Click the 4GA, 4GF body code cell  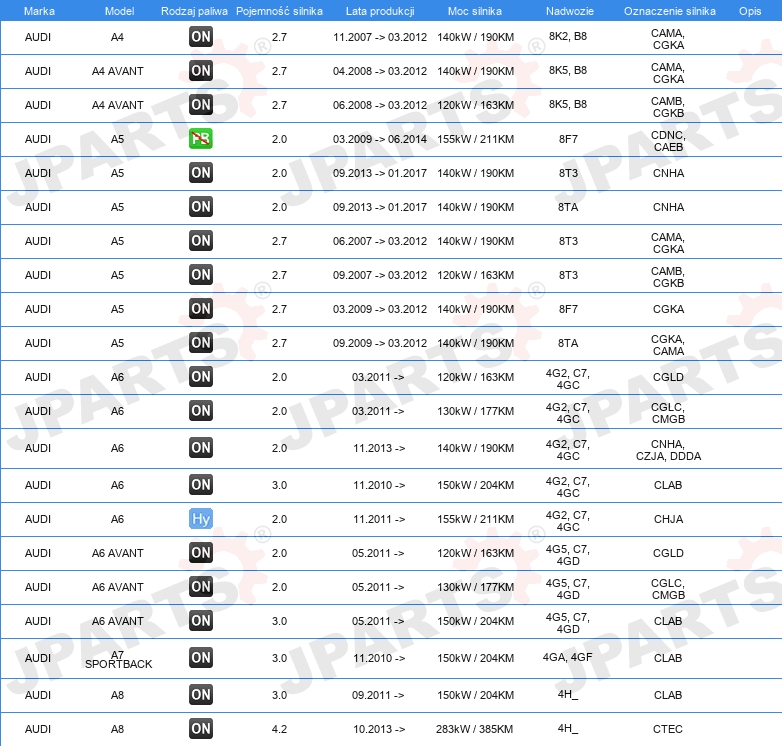pyautogui.click(x=568, y=657)
